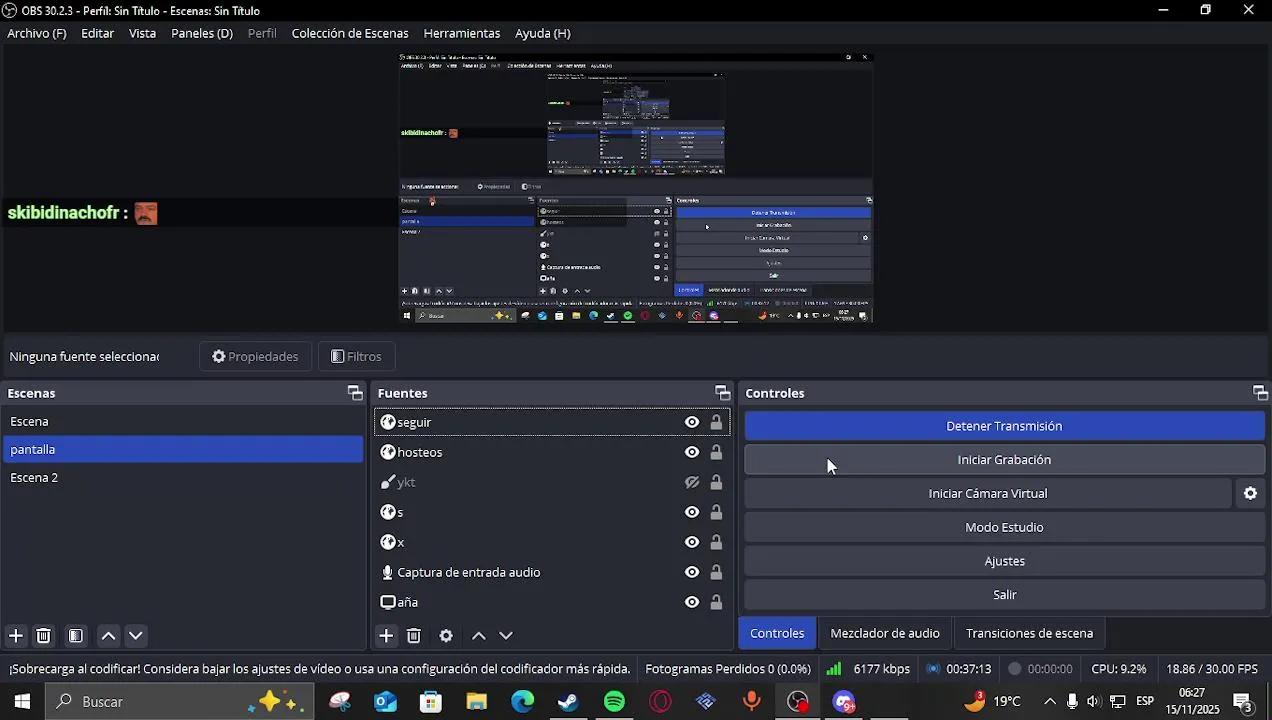Click the Propiedades button
This screenshot has width=1272, height=720.
pyautogui.click(x=255, y=357)
